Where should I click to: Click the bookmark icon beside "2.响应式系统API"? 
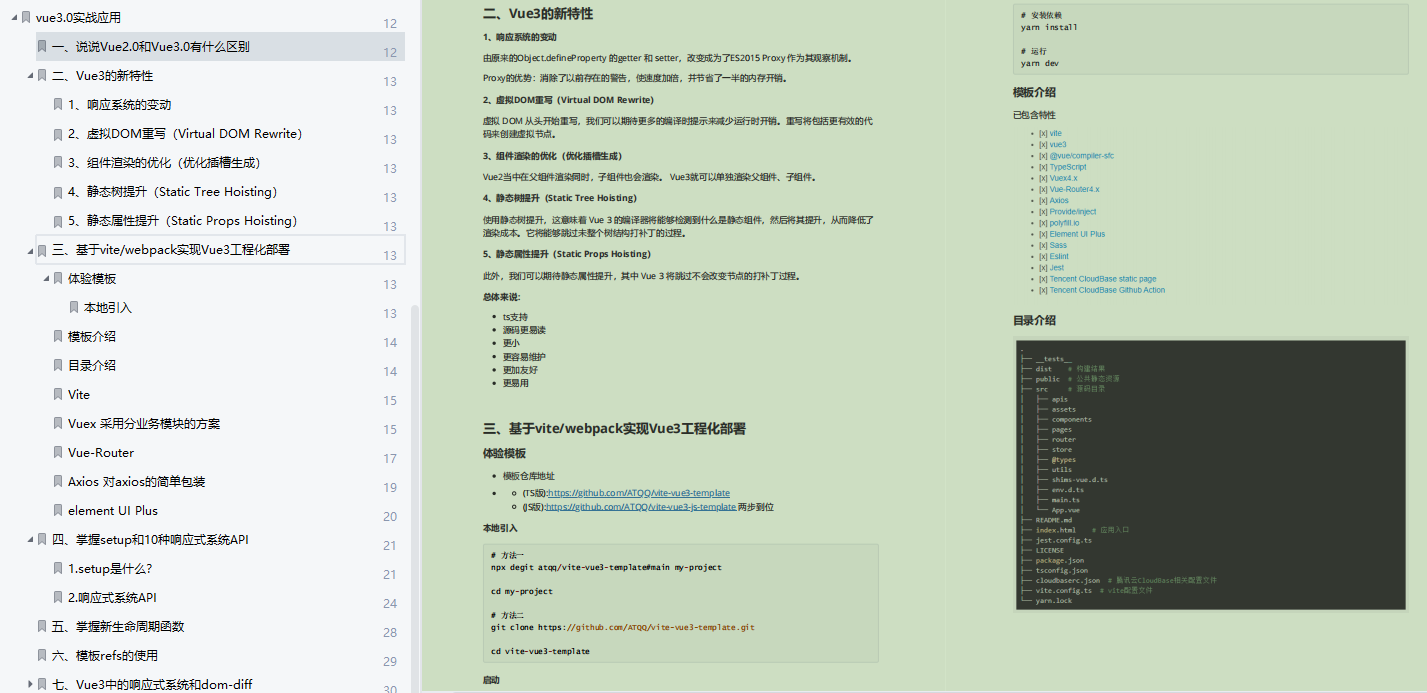(x=57, y=597)
